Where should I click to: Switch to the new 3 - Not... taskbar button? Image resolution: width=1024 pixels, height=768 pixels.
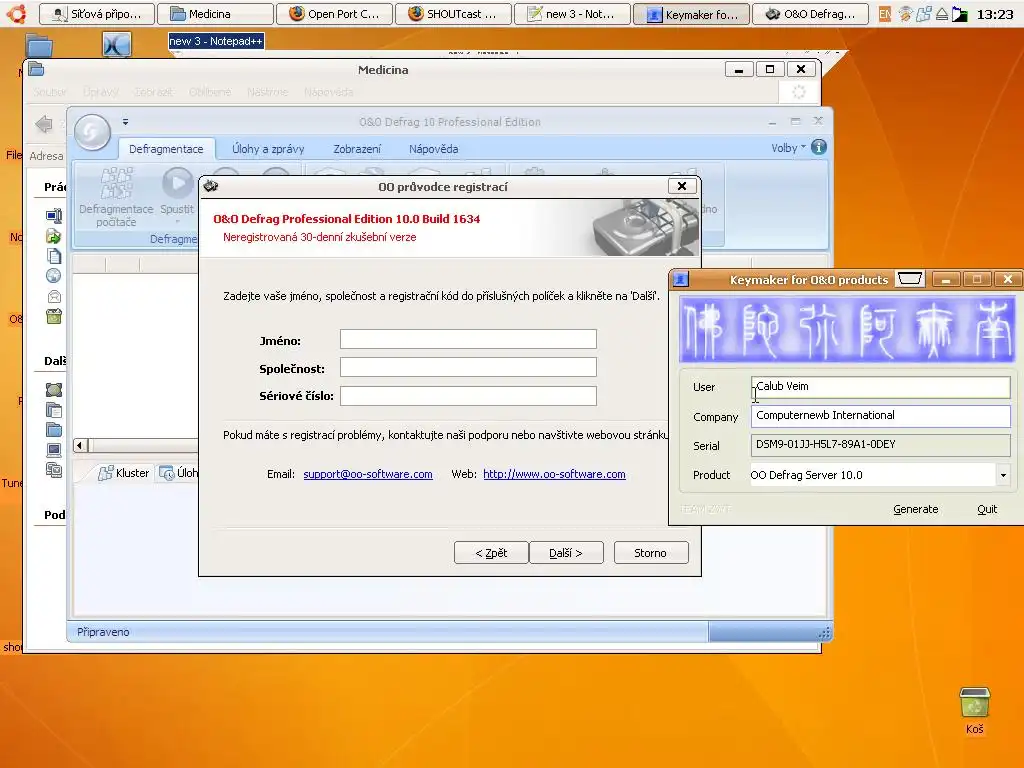click(x=572, y=14)
